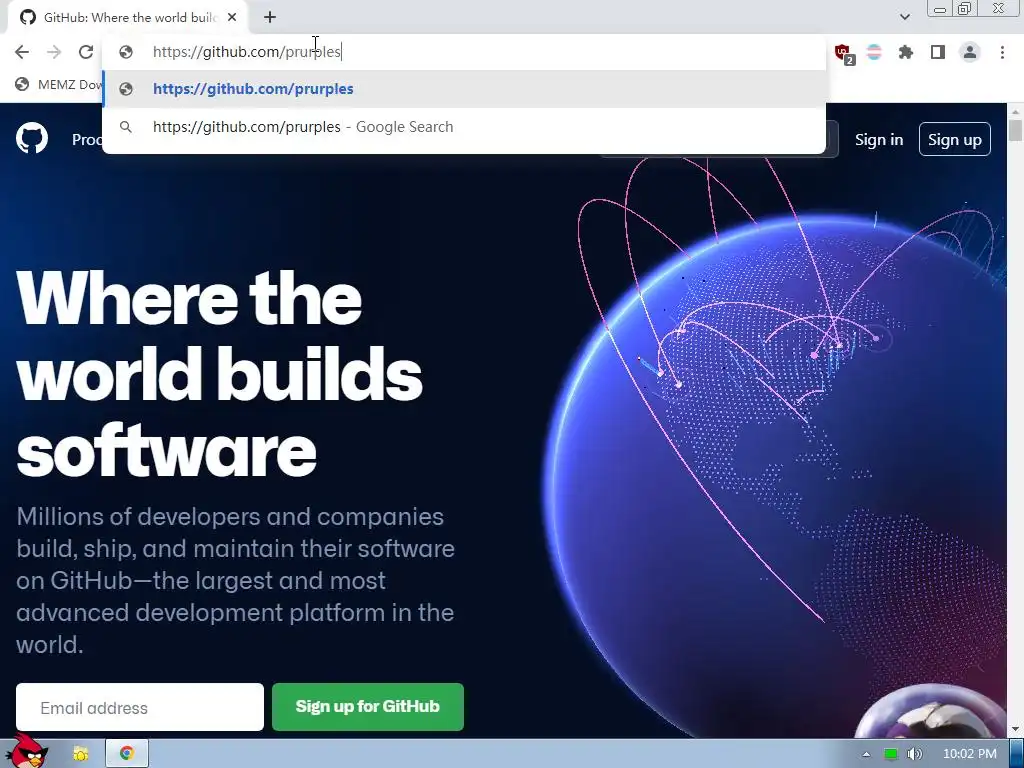
Task: Open the Chrome profile avatar
Action: [970, 52]
